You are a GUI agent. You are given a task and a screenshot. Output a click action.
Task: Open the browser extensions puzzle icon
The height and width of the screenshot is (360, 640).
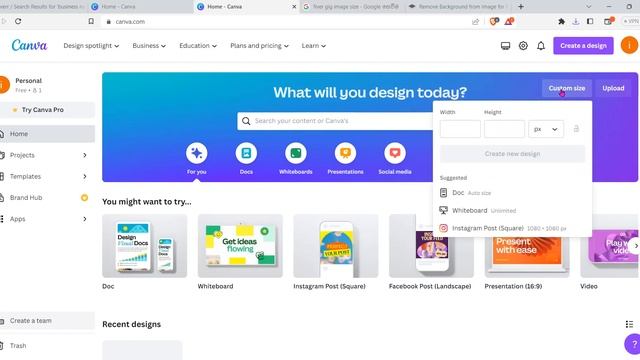562,21
